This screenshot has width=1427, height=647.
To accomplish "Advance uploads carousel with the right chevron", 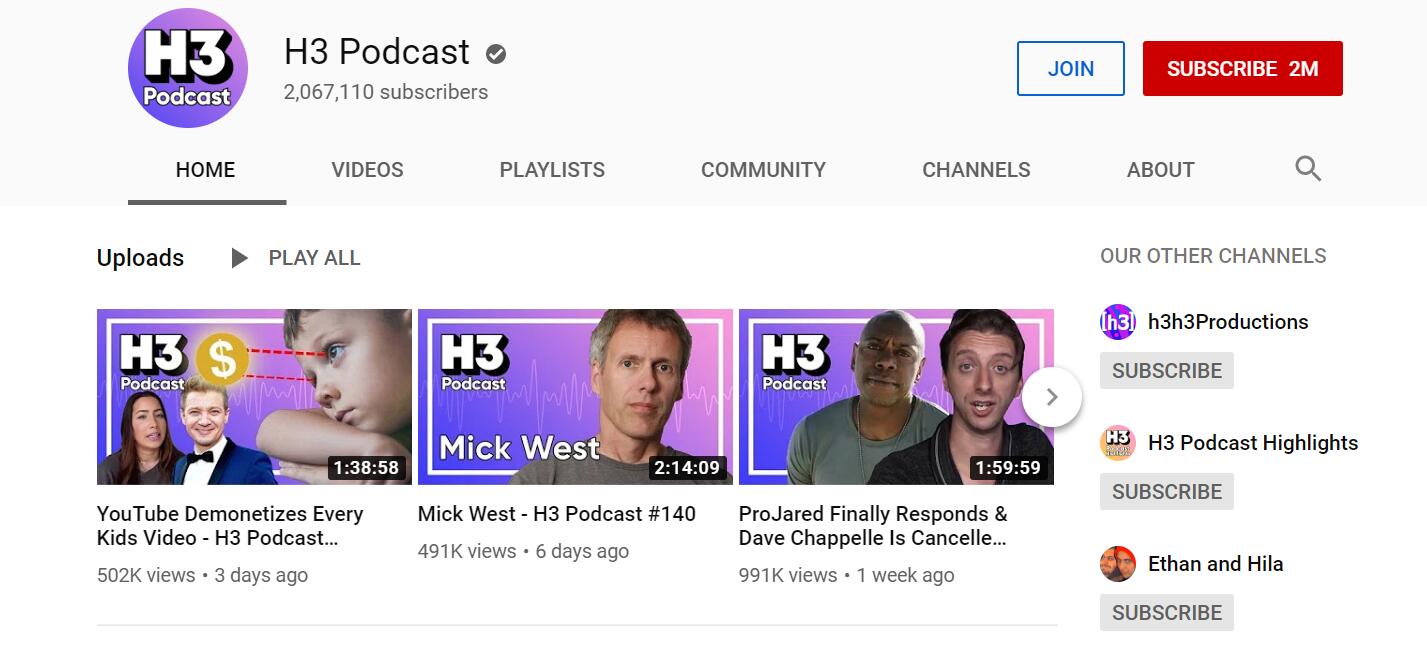I will pyautogui.click(x=1052, y=397).
